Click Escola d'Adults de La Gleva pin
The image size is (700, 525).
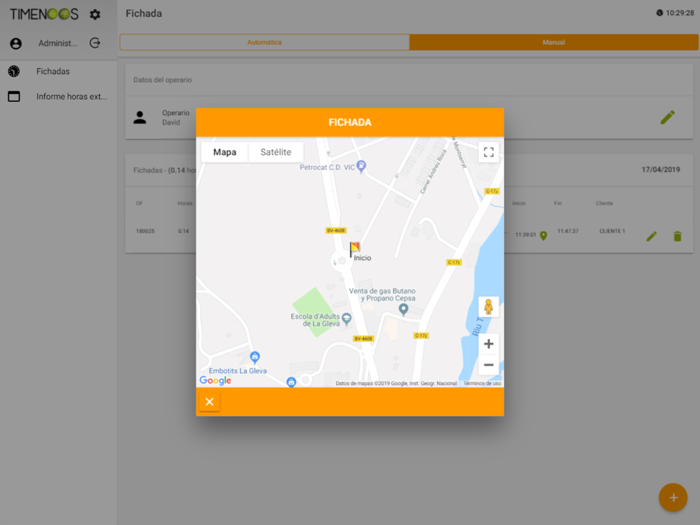click(x=346, y=319)
